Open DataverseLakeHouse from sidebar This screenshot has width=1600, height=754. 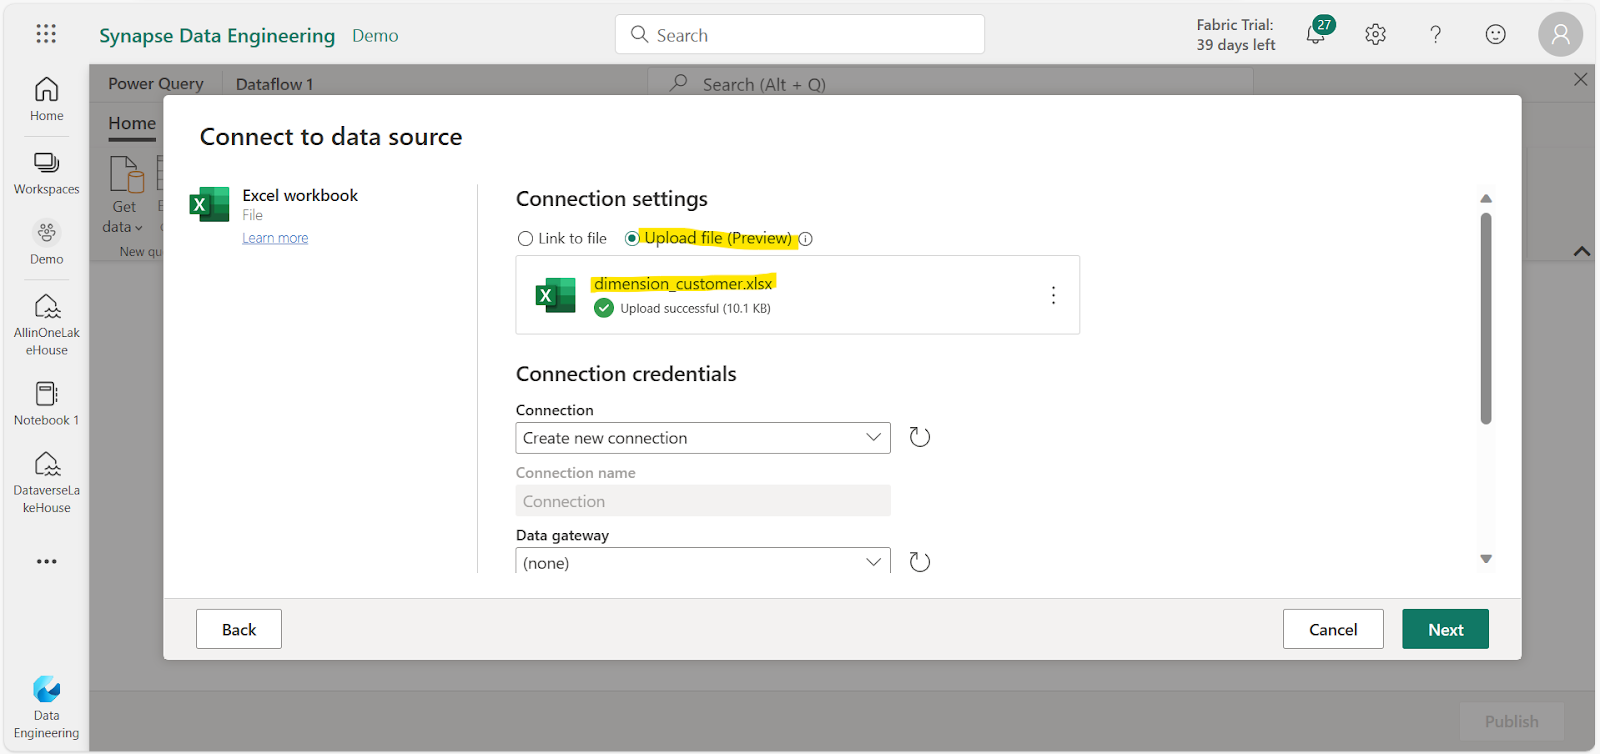pyautogui.click(x=46, y=482)
